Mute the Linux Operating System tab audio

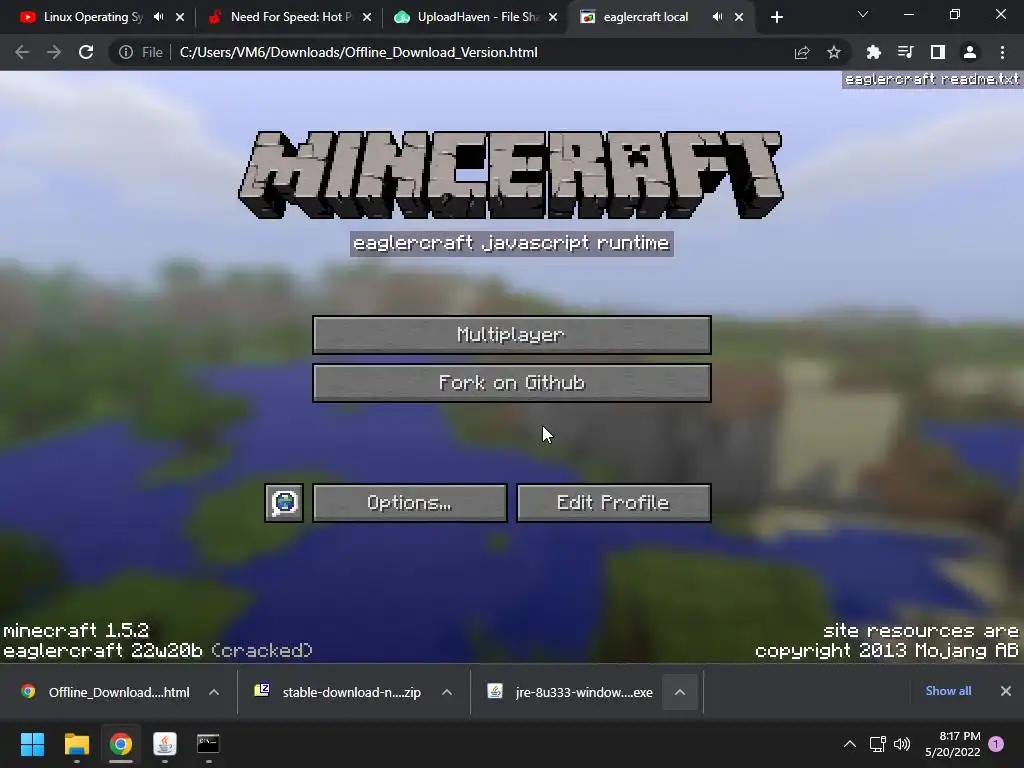coord(159,17)
